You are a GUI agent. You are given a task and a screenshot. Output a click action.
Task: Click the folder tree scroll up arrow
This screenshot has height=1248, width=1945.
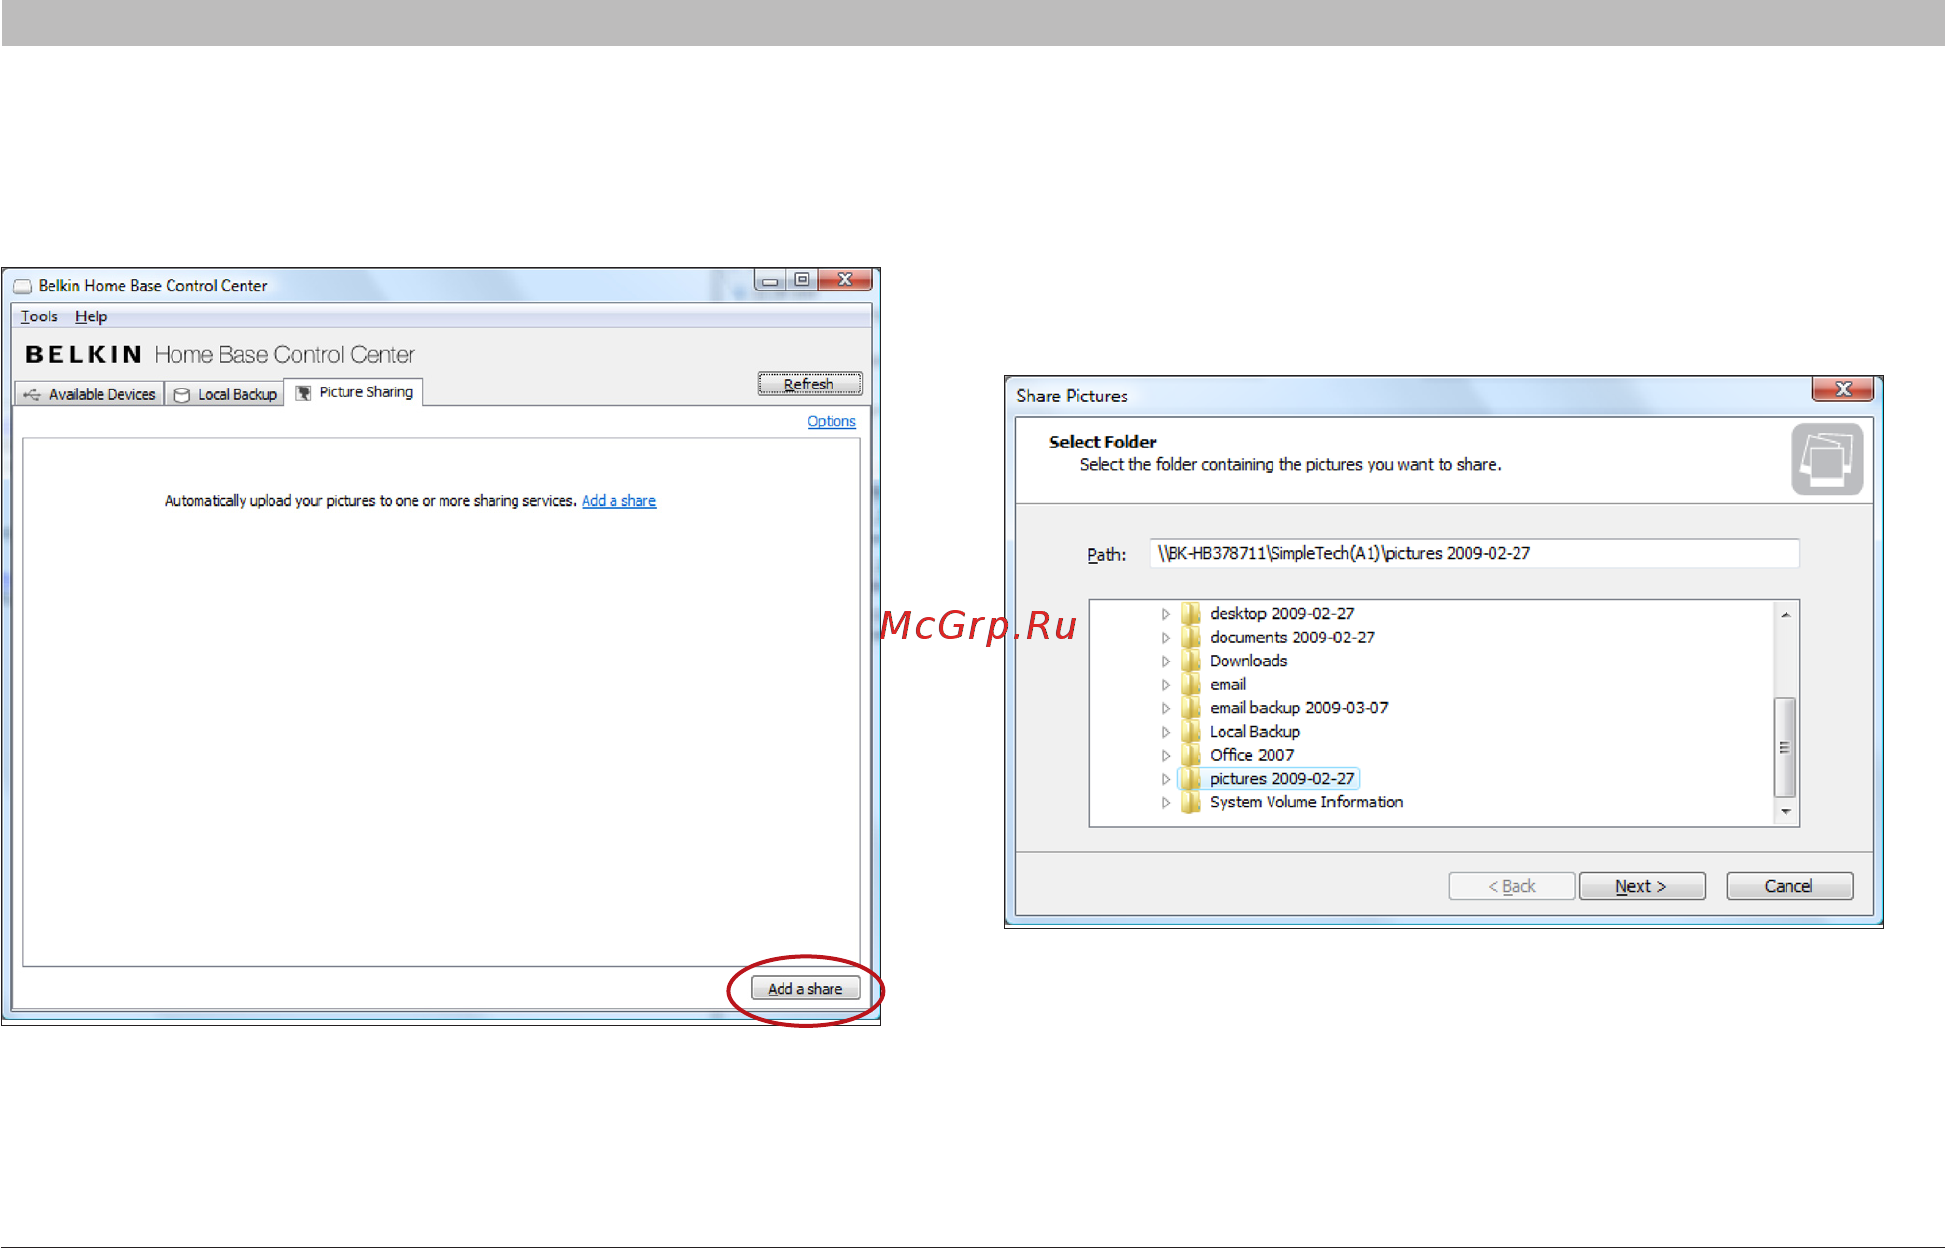(x=1785, y=614)
